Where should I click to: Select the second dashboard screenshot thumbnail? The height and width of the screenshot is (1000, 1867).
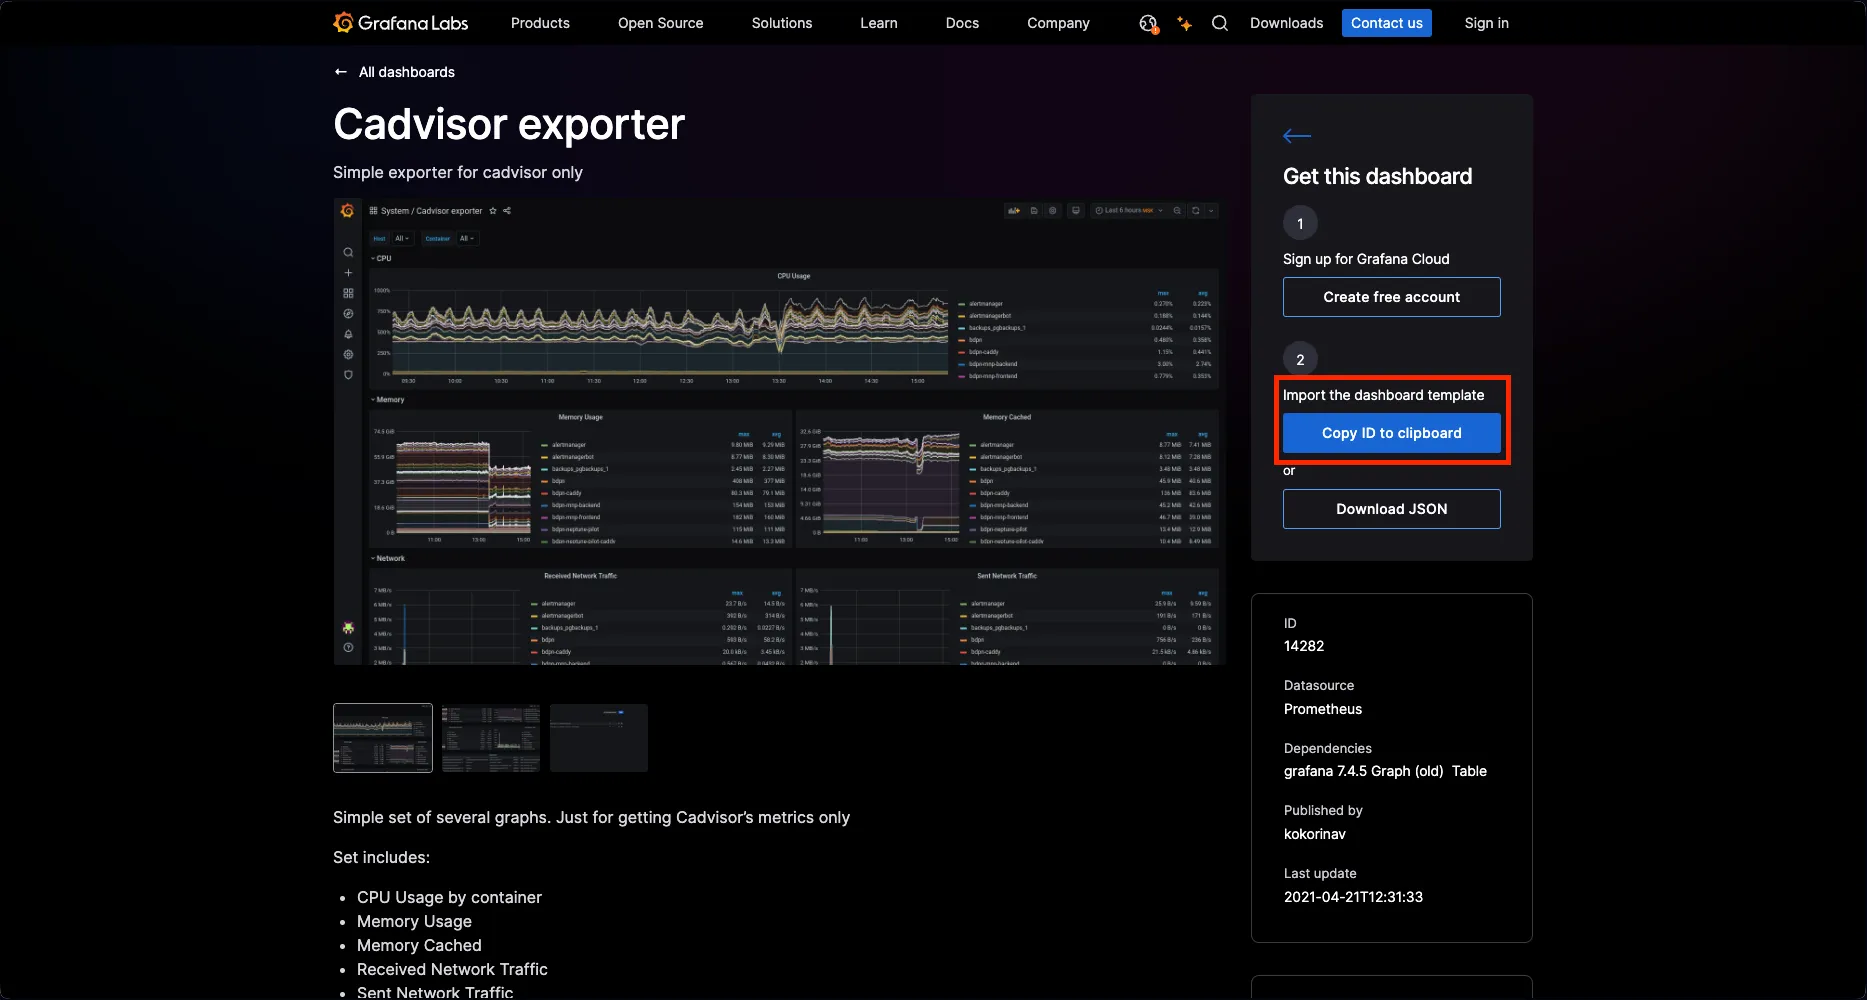491,738
